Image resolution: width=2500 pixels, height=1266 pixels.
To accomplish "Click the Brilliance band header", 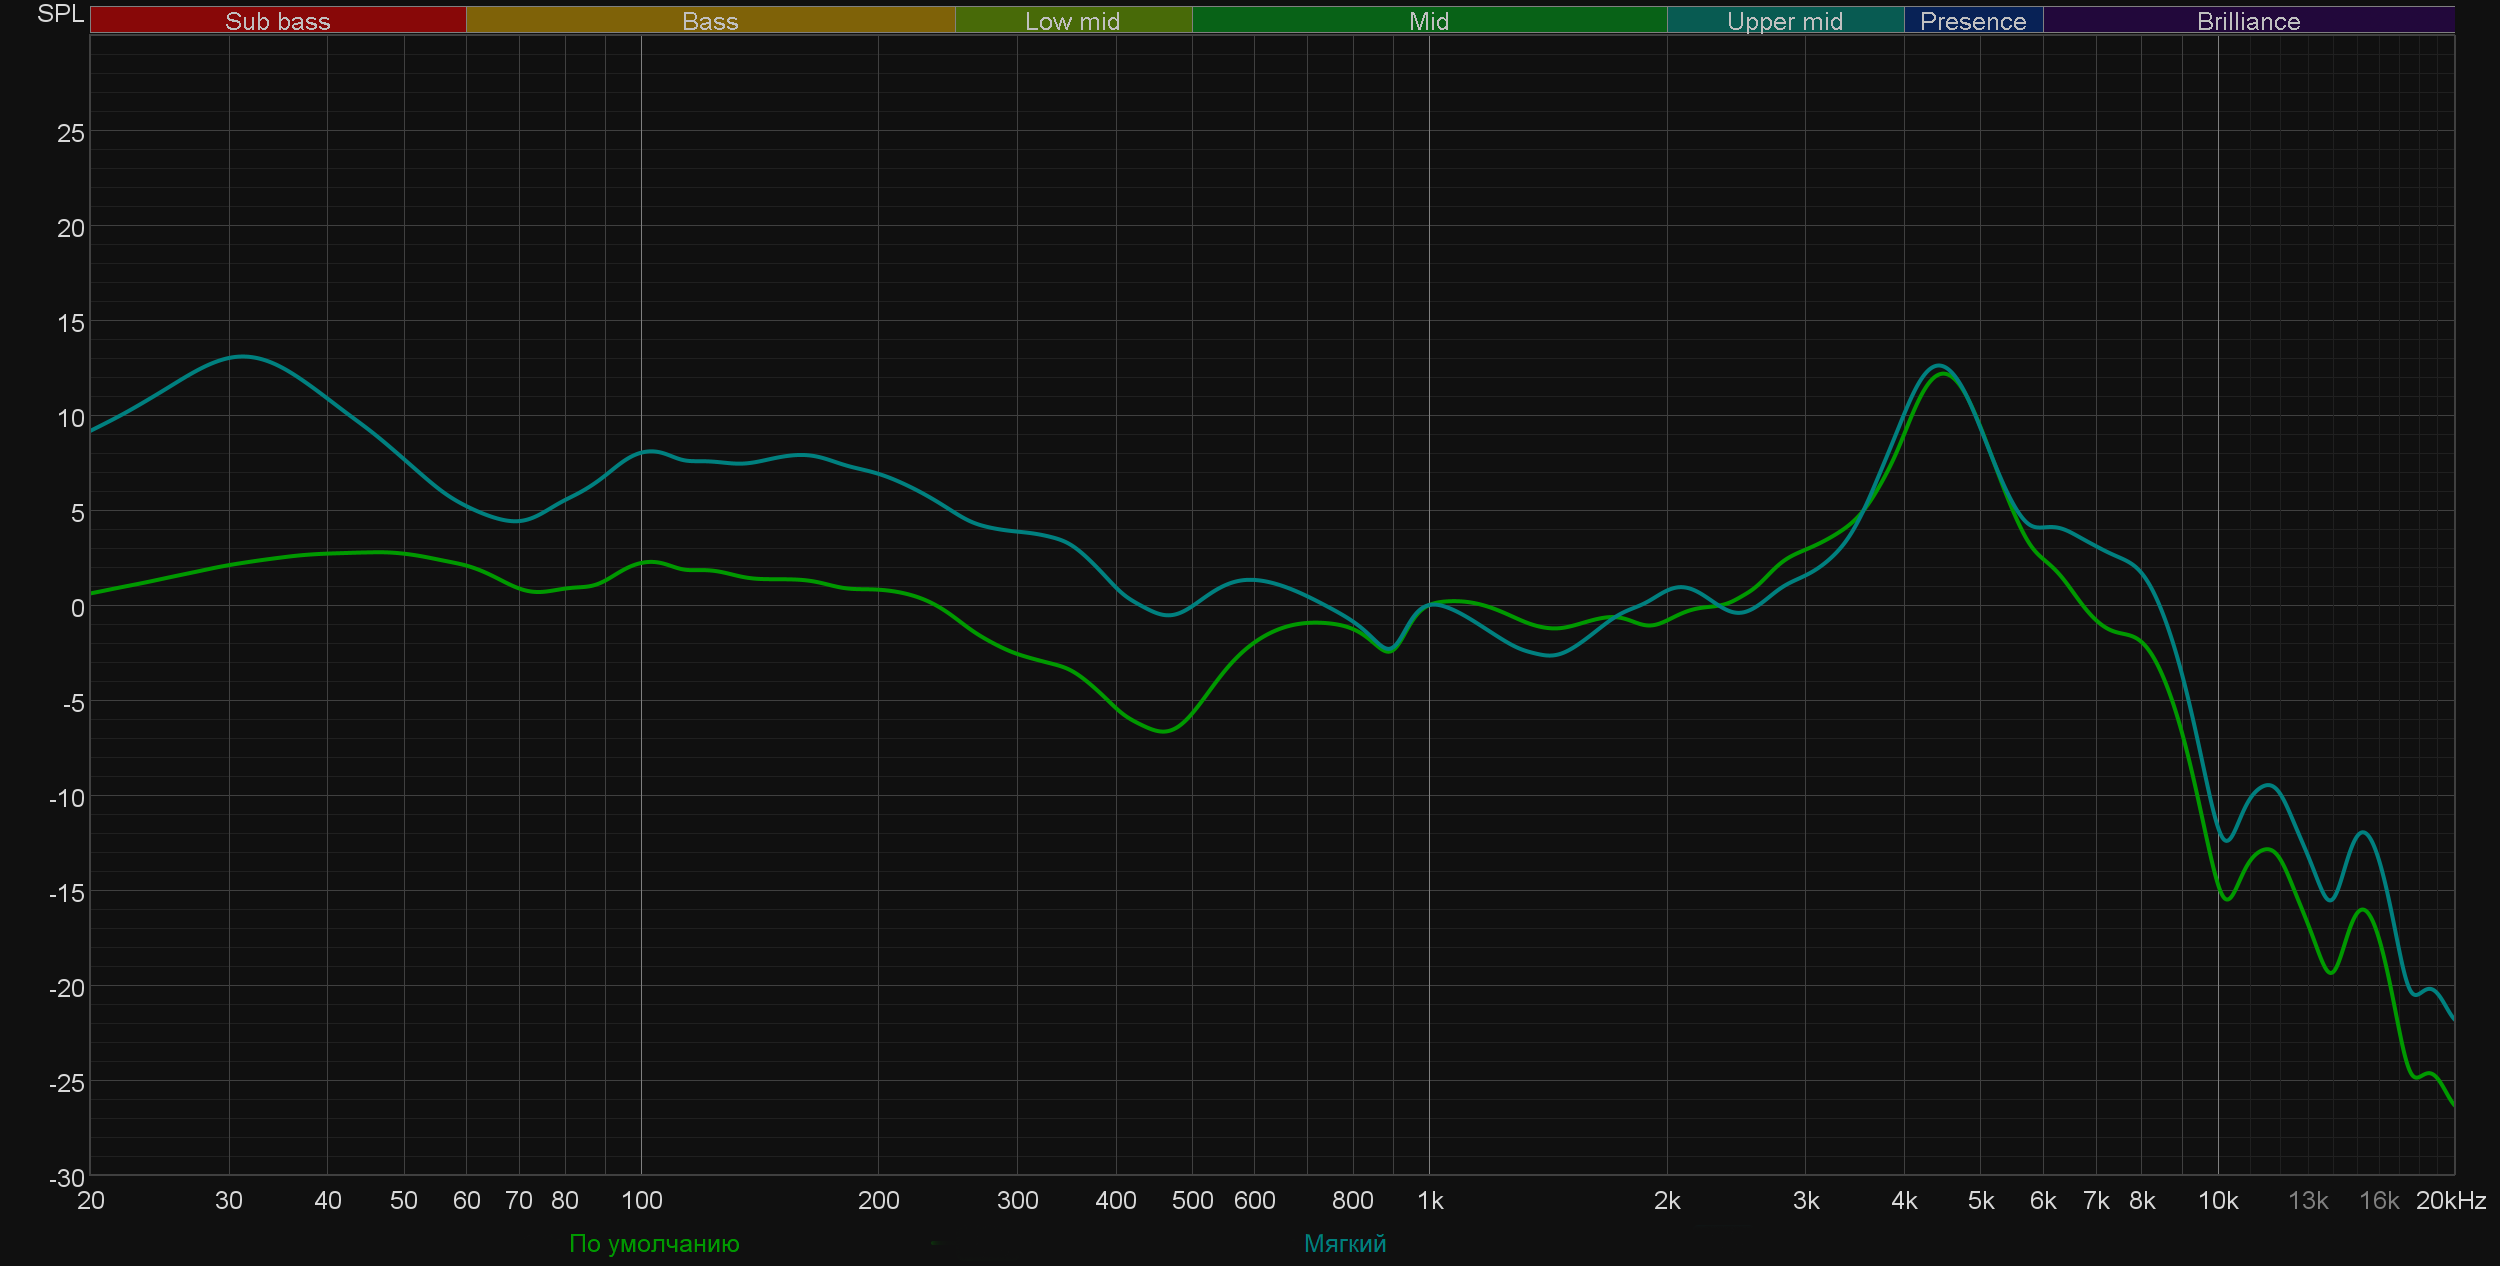I will (2248, 21).
